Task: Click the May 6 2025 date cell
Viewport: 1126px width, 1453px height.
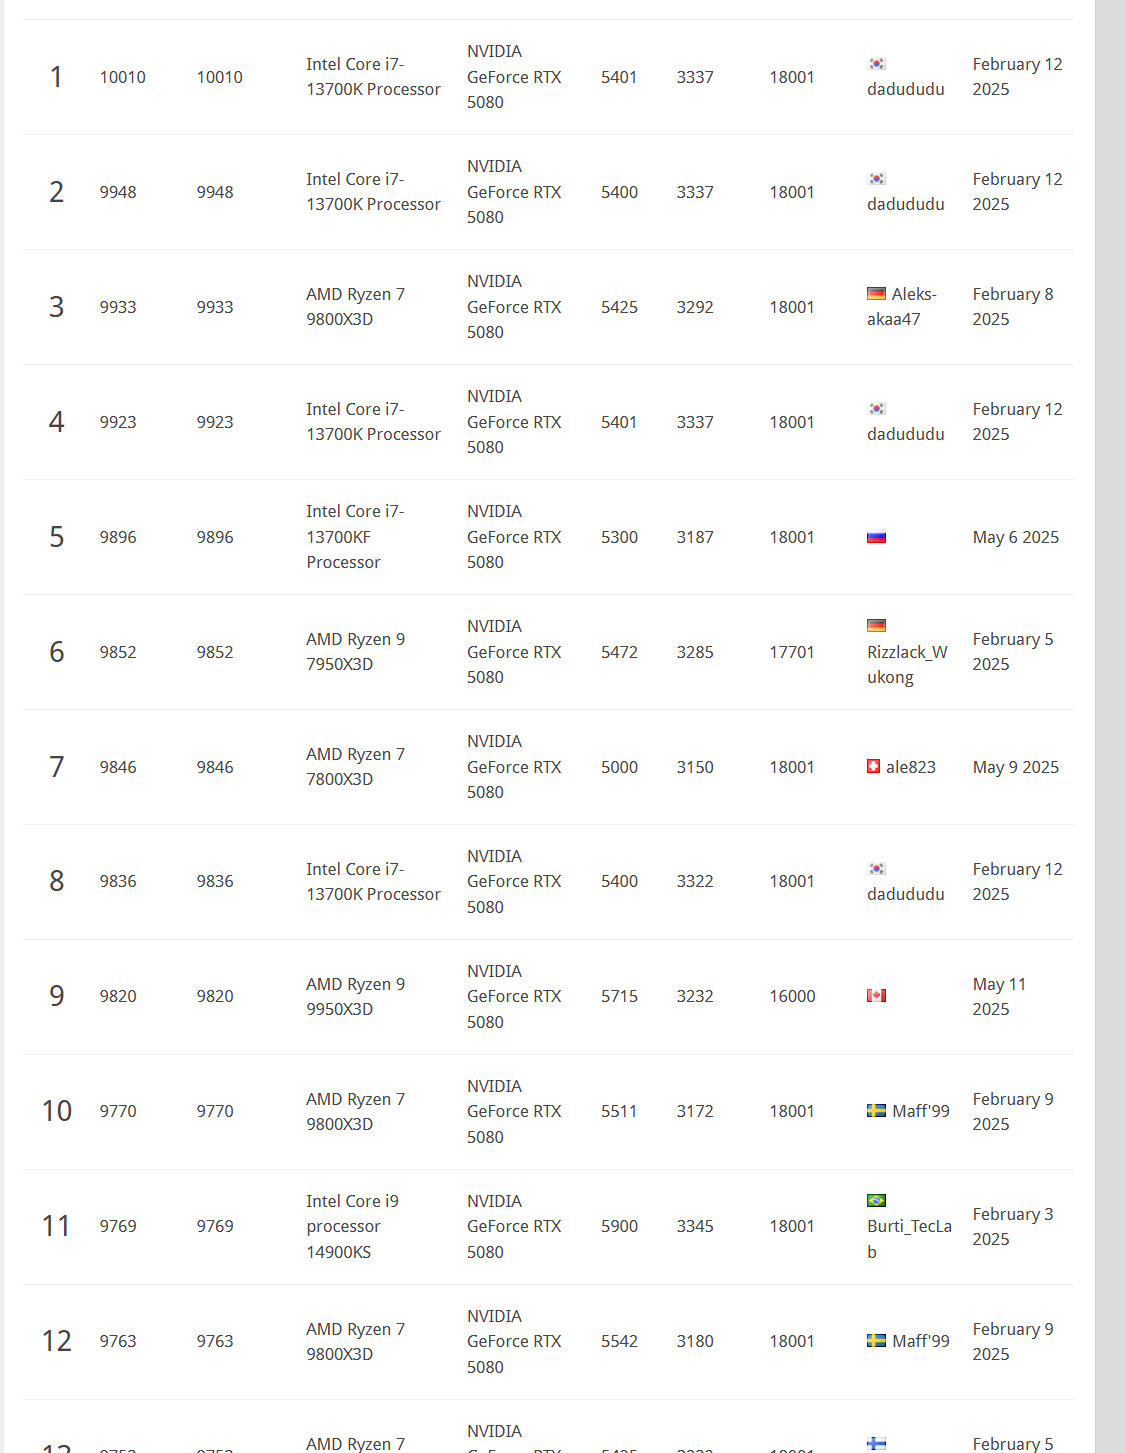Action: (x=1015, y=537)
